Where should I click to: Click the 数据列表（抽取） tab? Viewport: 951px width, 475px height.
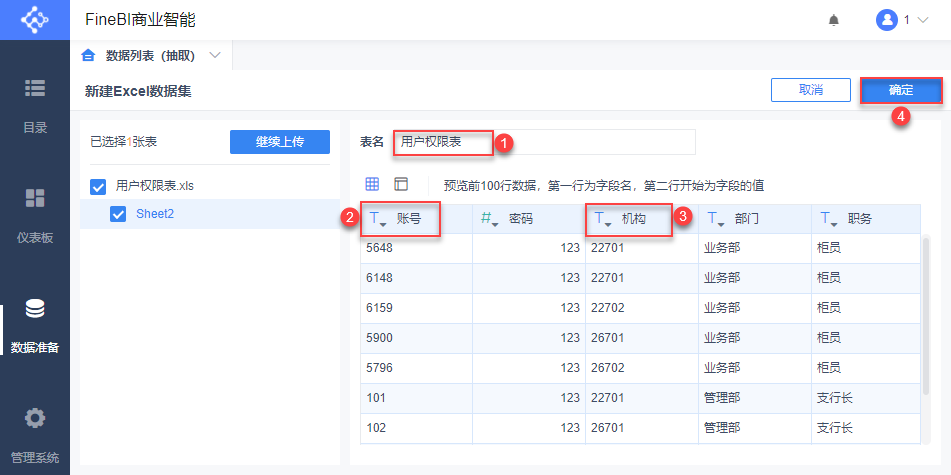pyautogui.click(x=150, y=56)
